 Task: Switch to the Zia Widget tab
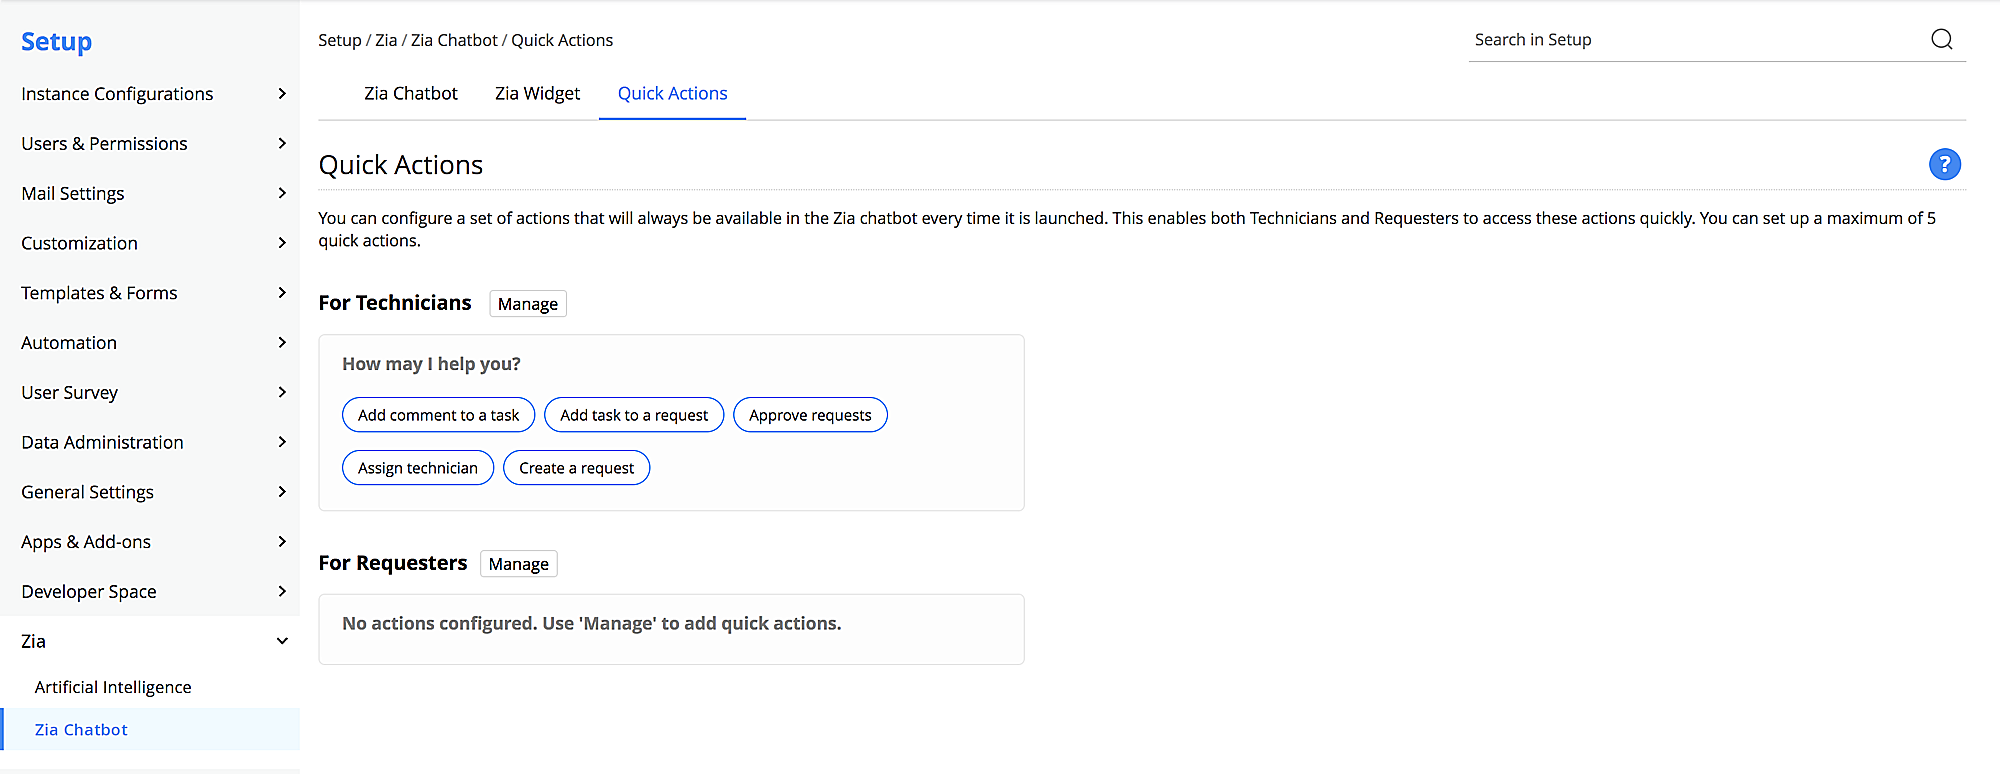537,93
